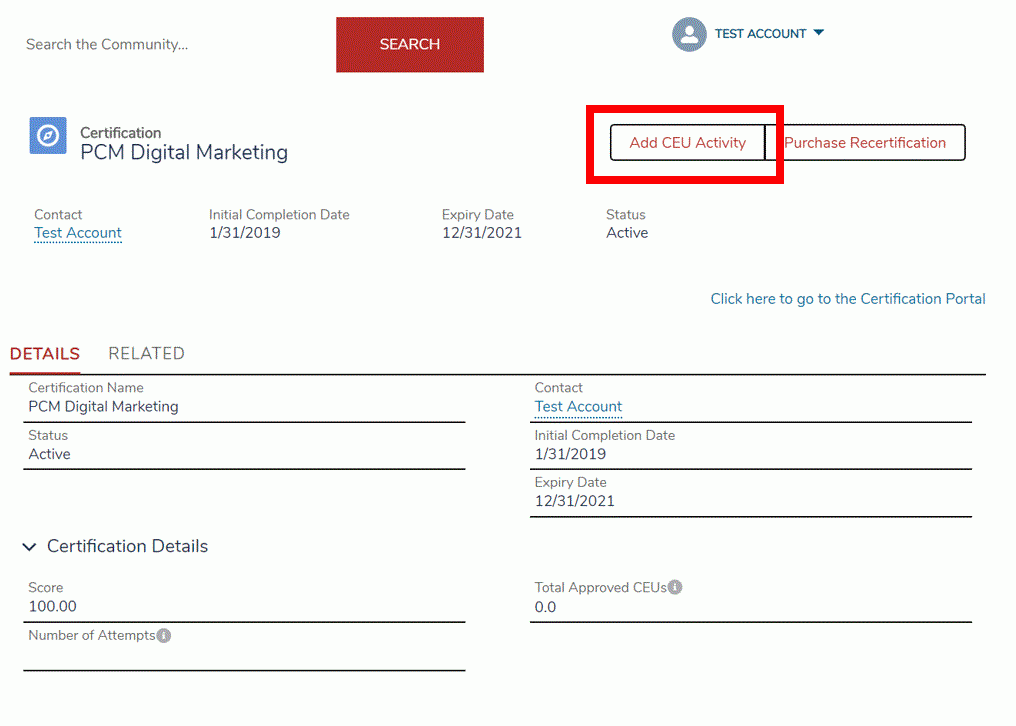The image size is (1016, 726).
Task: Switch to the RELATED tab
Action: (146, 353)
